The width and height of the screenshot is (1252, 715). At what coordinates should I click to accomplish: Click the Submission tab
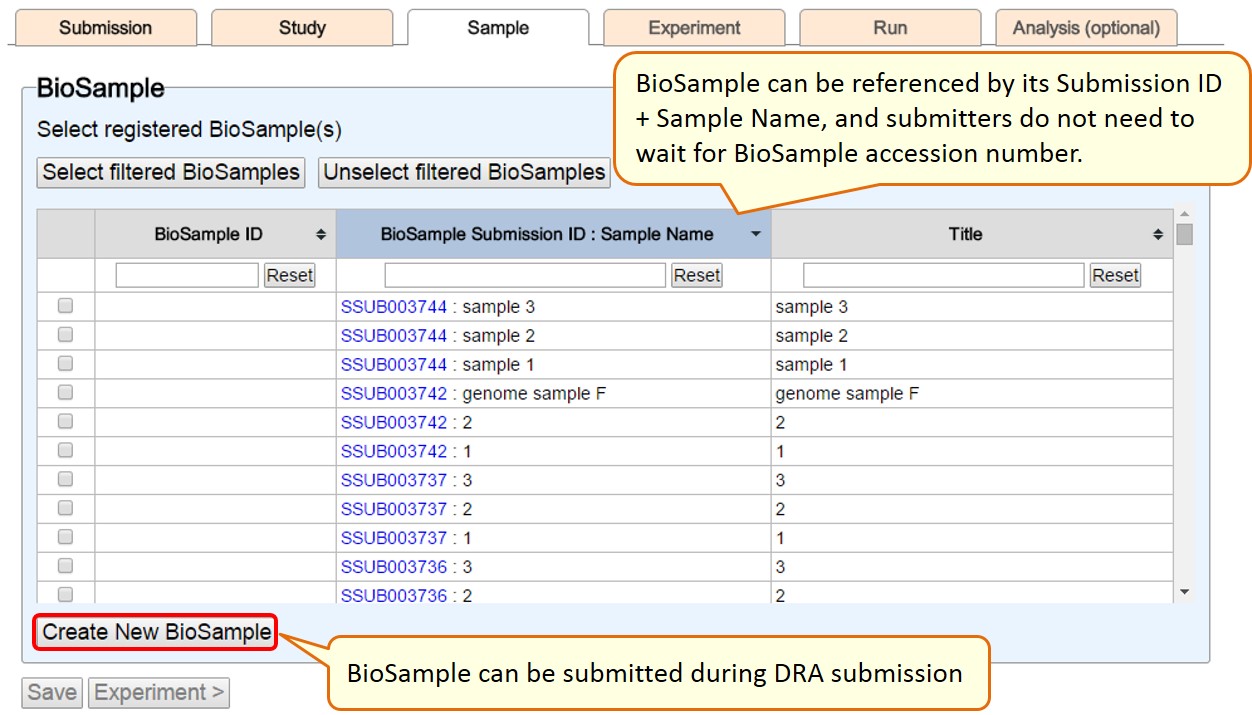pyautogui.click(x=105, y=28)
